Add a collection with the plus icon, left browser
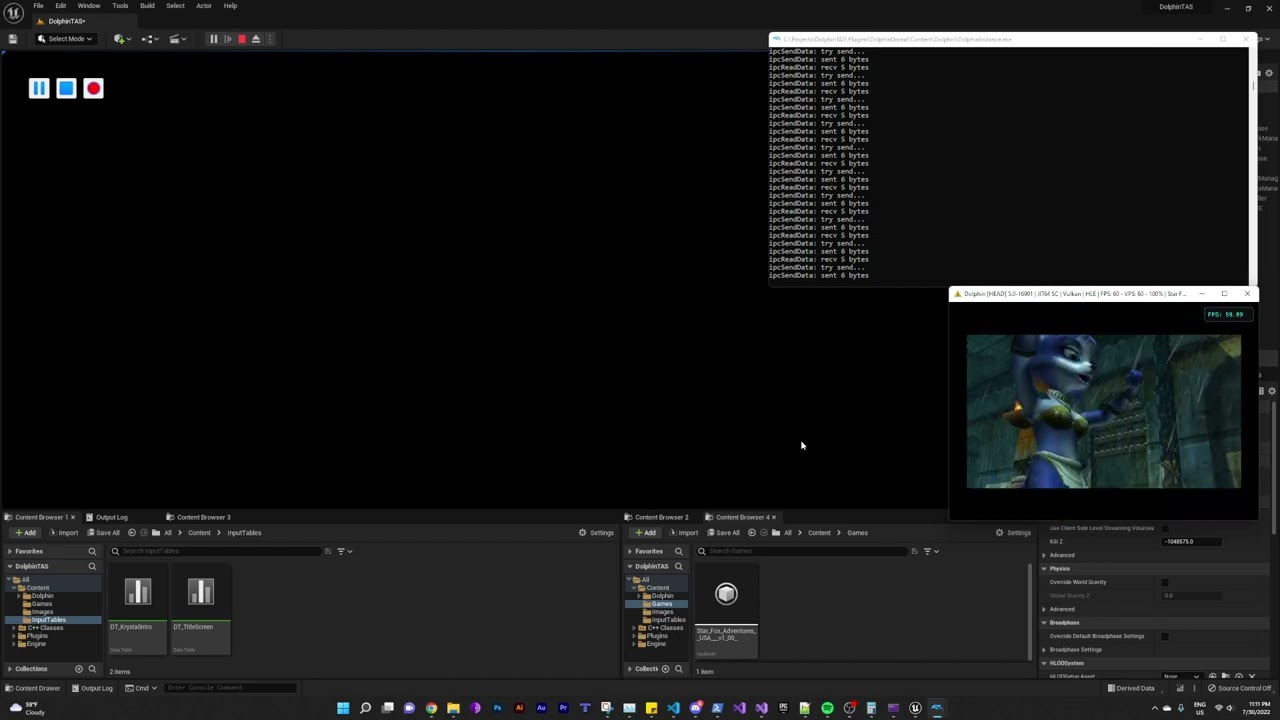 (79, 669)
